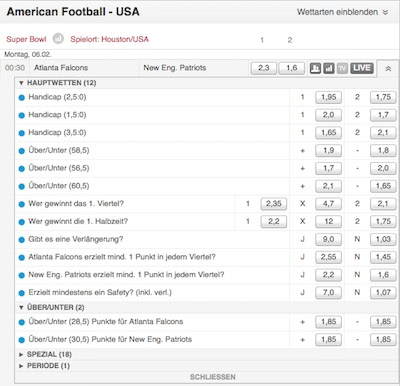Select Handicap (2,5:0) odds 1,75
Viewport: 400px width, 386px height.
point(383,97)
